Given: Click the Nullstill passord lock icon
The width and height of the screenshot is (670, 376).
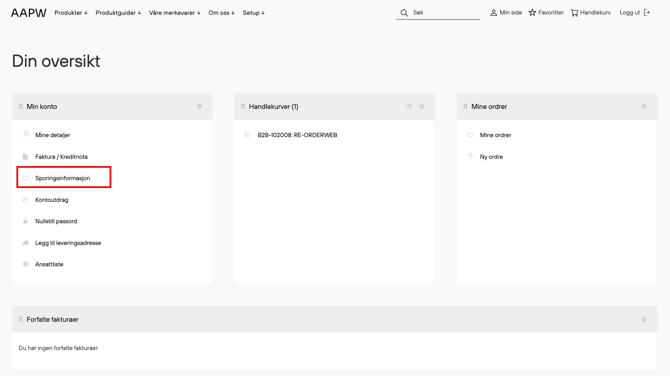Looking at the screenshot, I should tap(25, 221).
